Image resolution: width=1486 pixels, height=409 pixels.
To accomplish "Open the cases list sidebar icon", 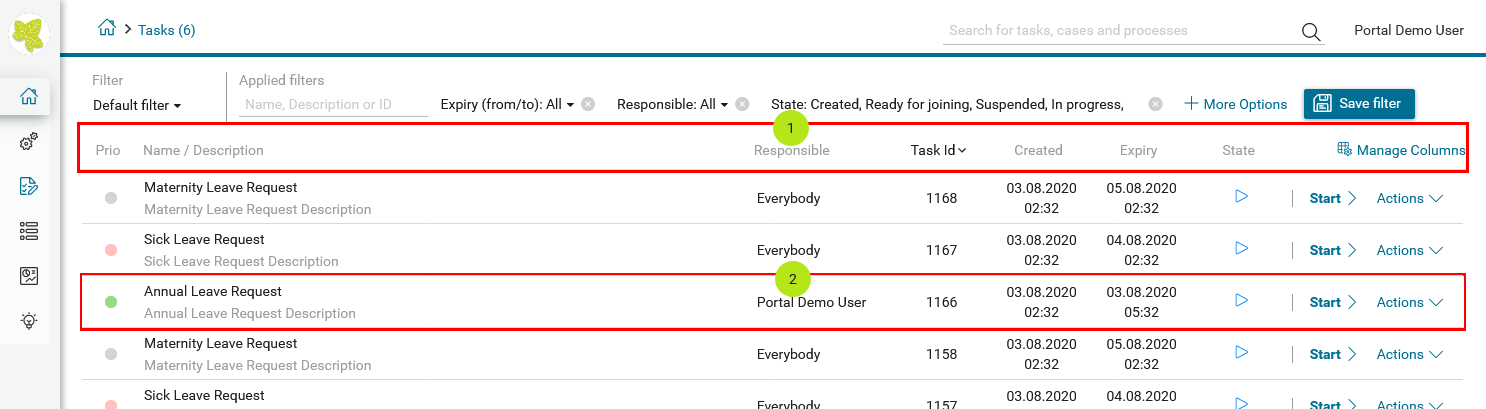I will (29, 231).
